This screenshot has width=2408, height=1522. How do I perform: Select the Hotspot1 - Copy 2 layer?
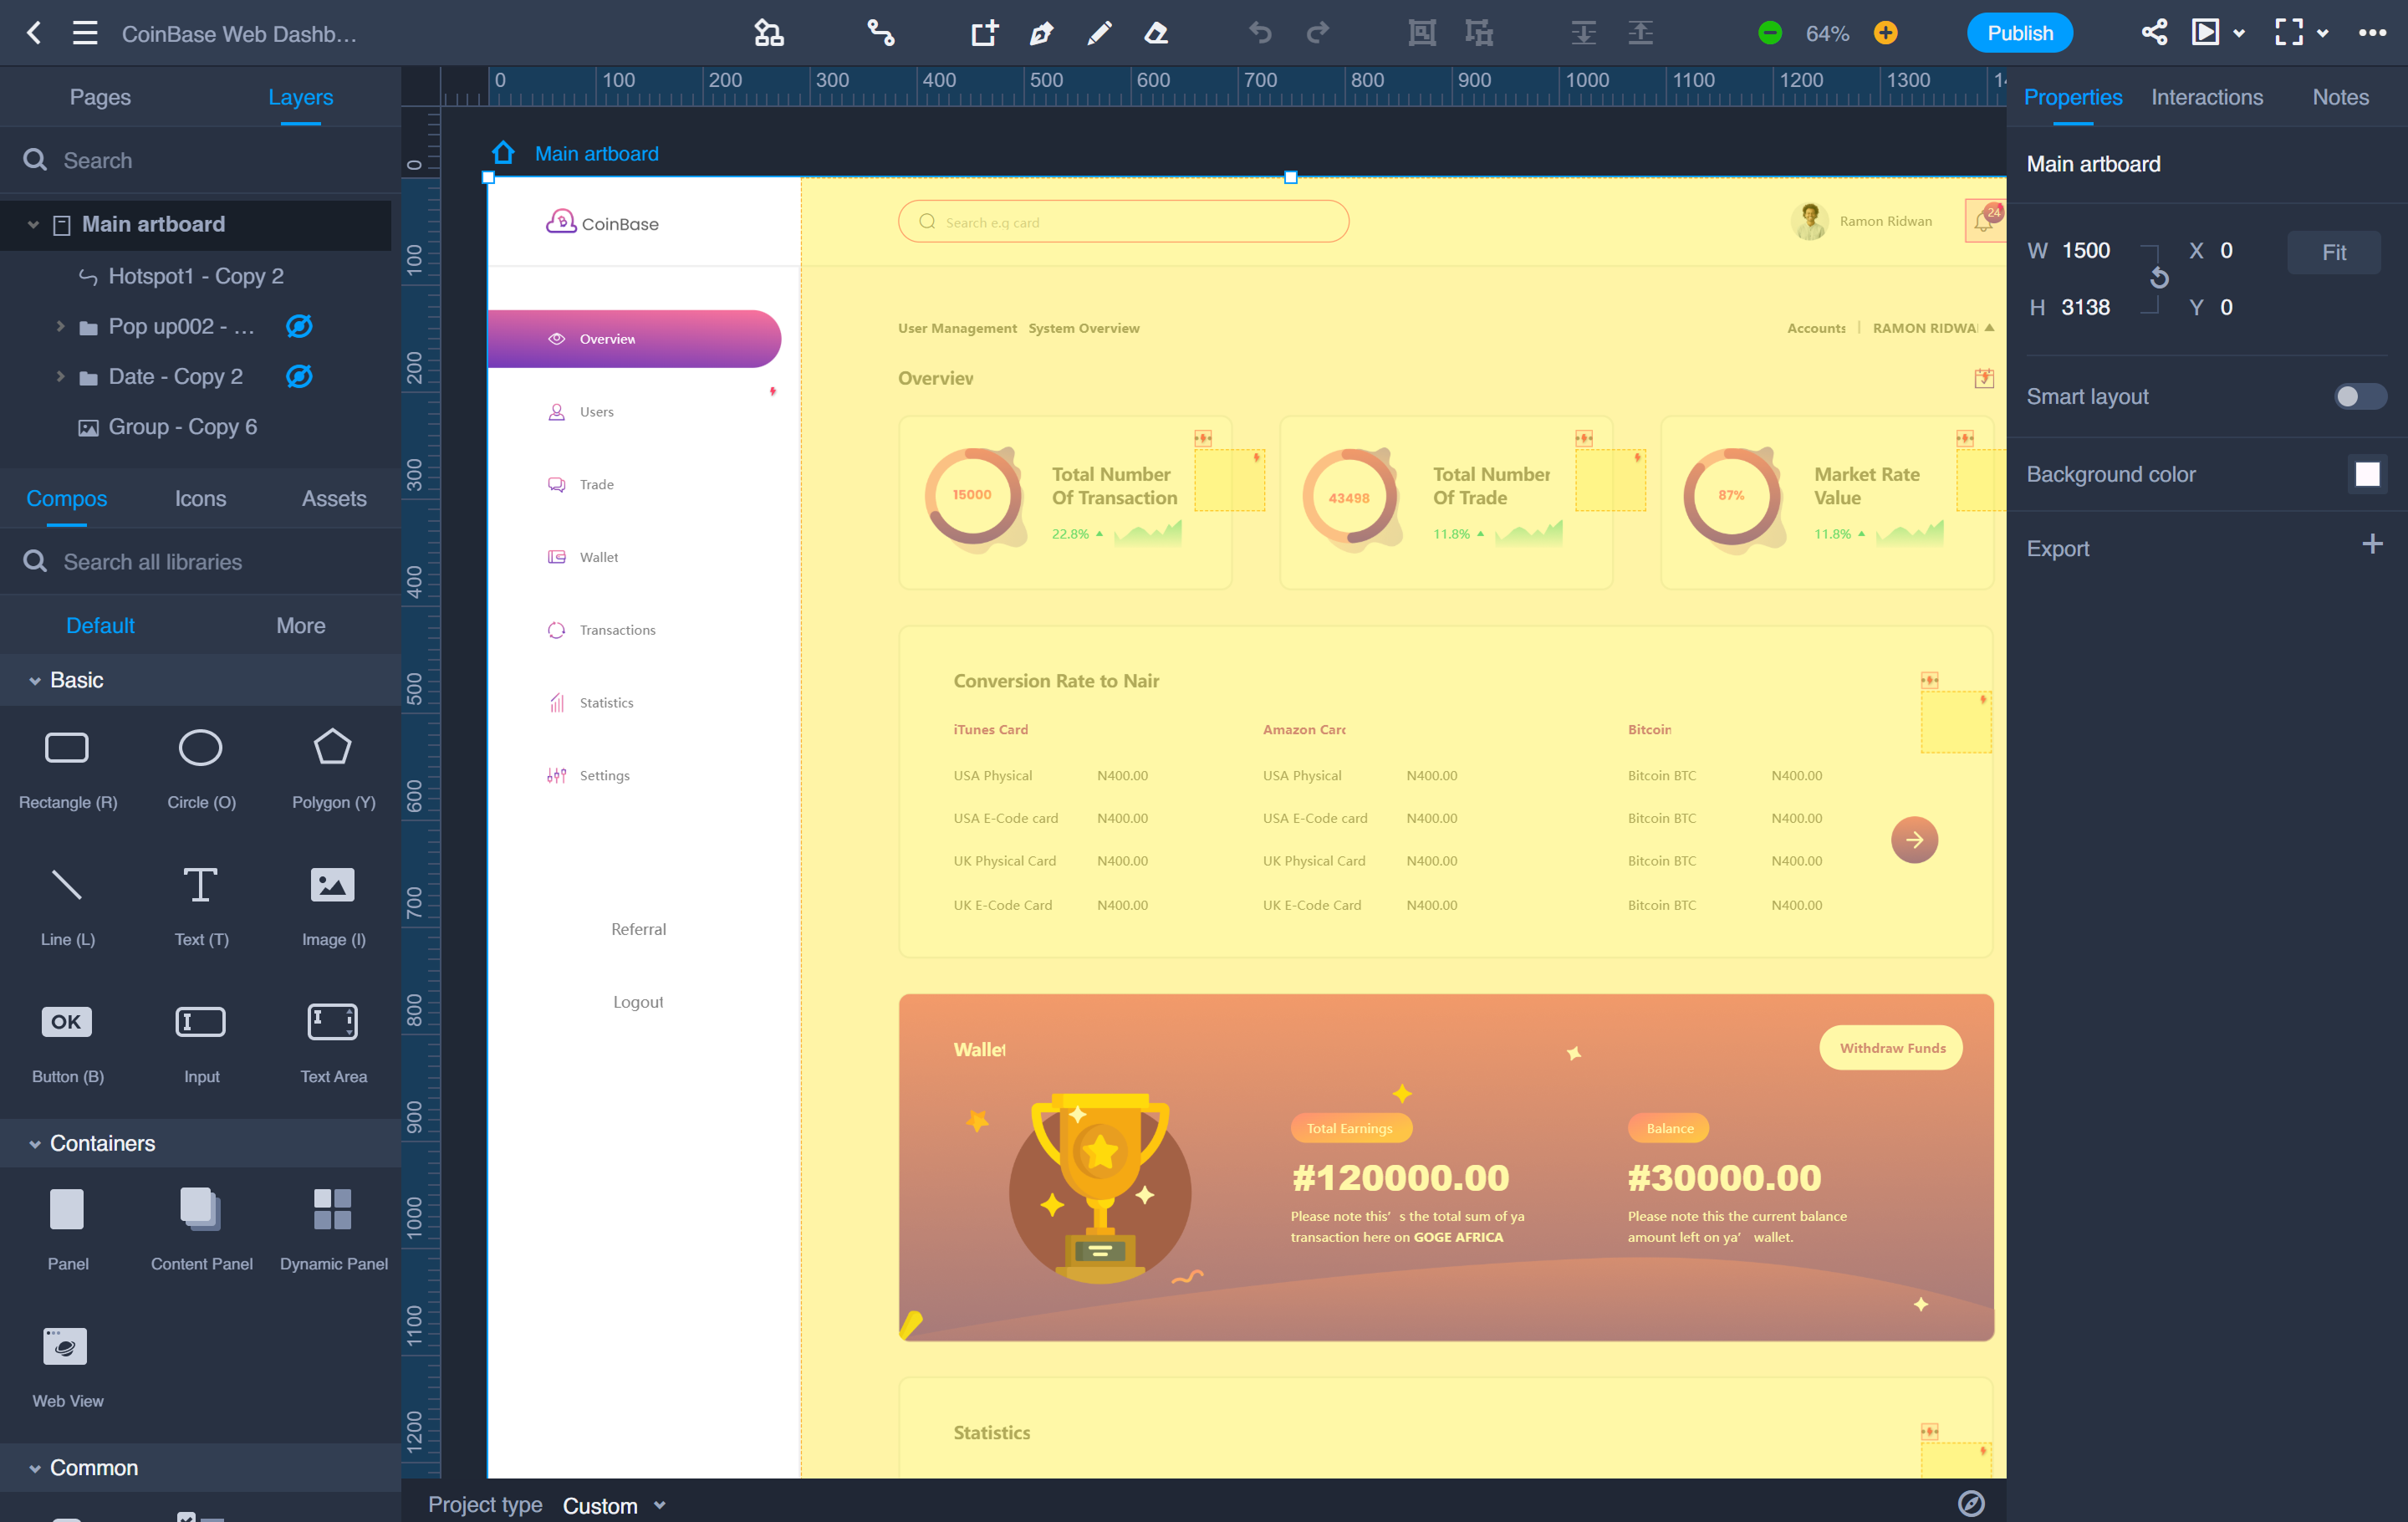(196, 276)
